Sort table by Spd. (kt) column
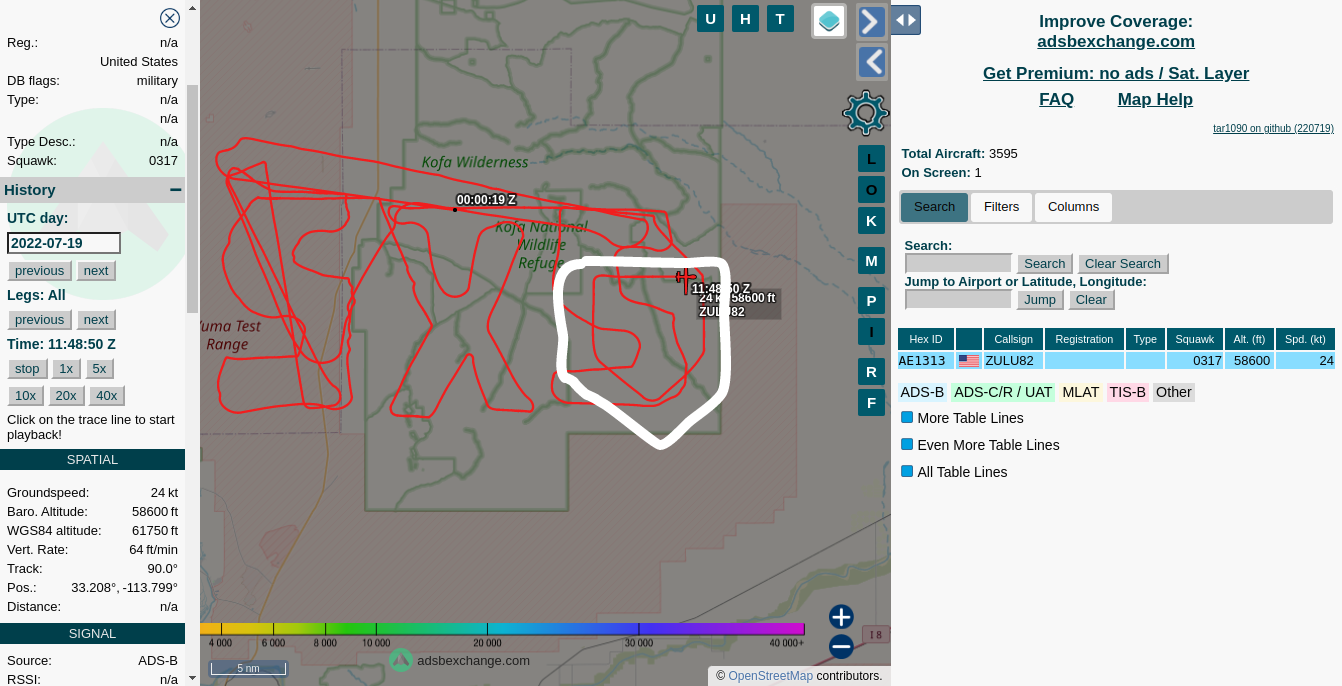The image size is (1342, 686). click(x=1305, y=339)
